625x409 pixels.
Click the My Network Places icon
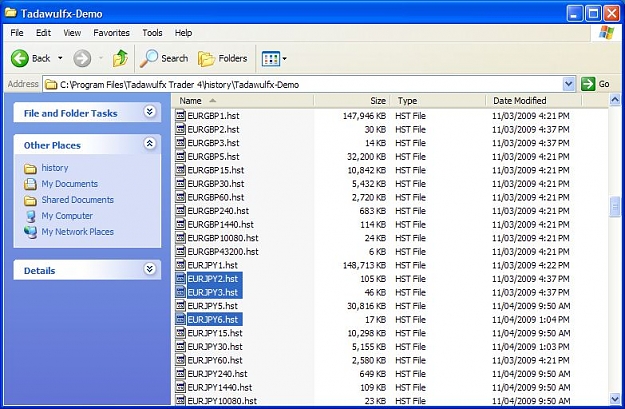tap(30, 232)
